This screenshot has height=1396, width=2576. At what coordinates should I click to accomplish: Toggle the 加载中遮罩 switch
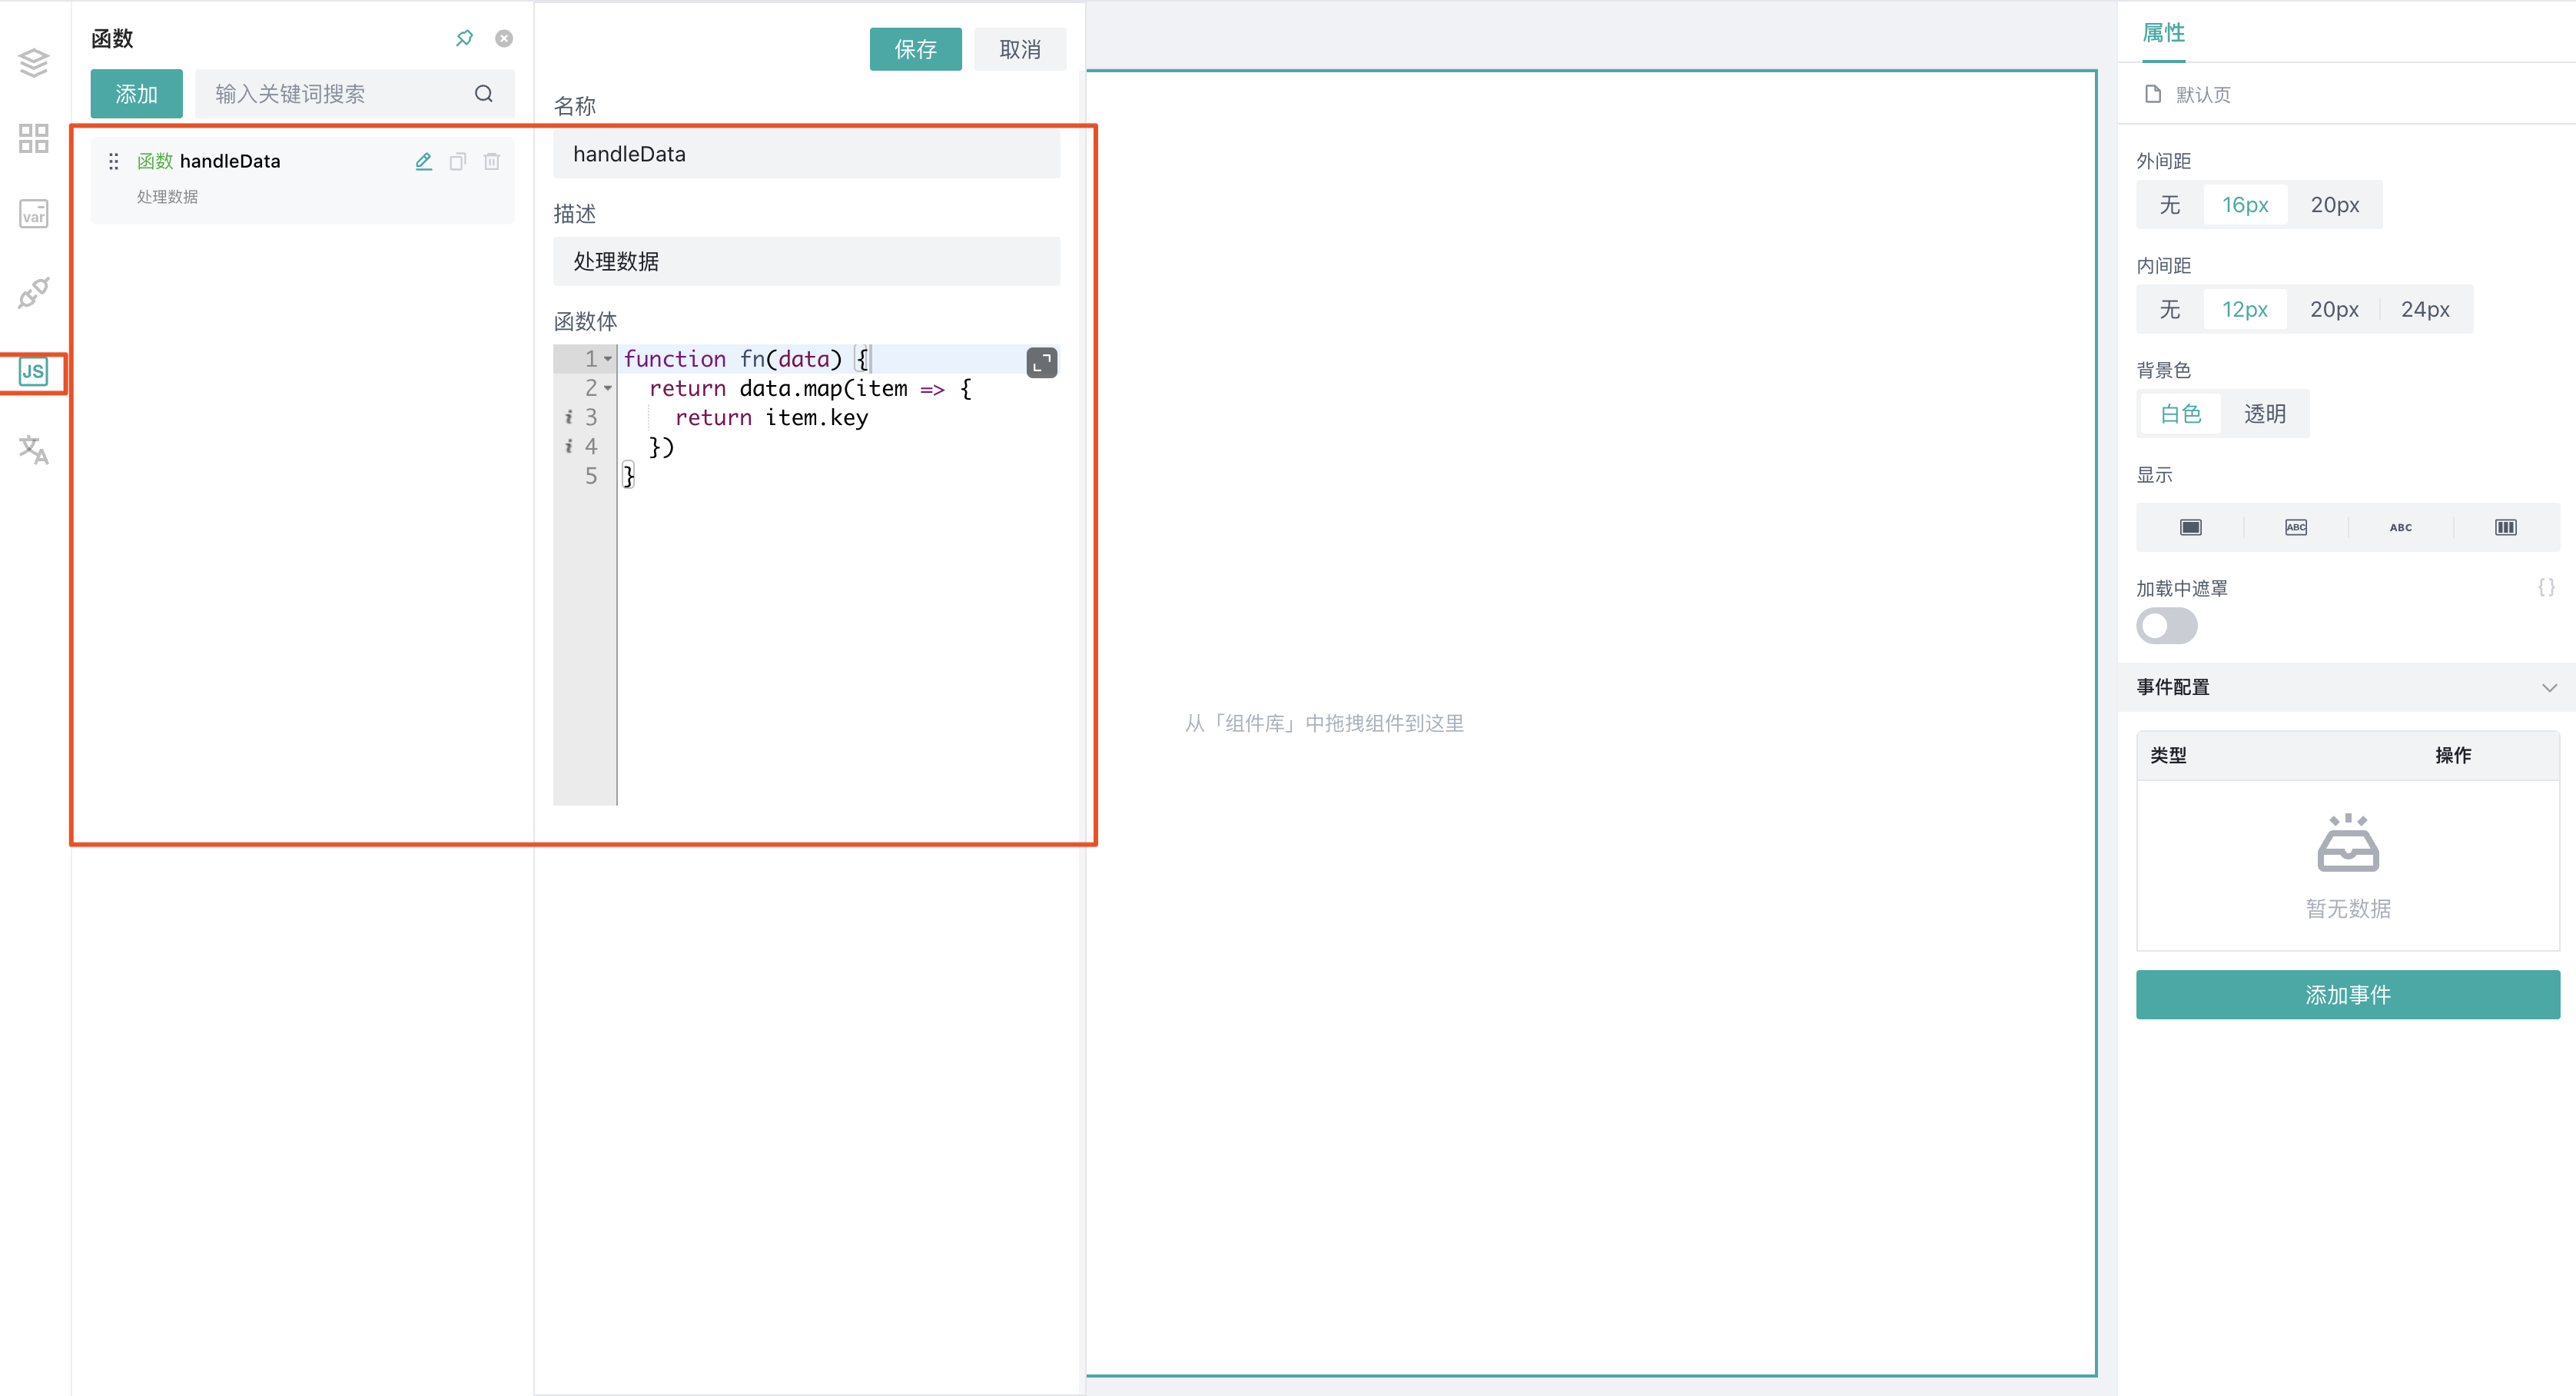tap(2166, 626)
